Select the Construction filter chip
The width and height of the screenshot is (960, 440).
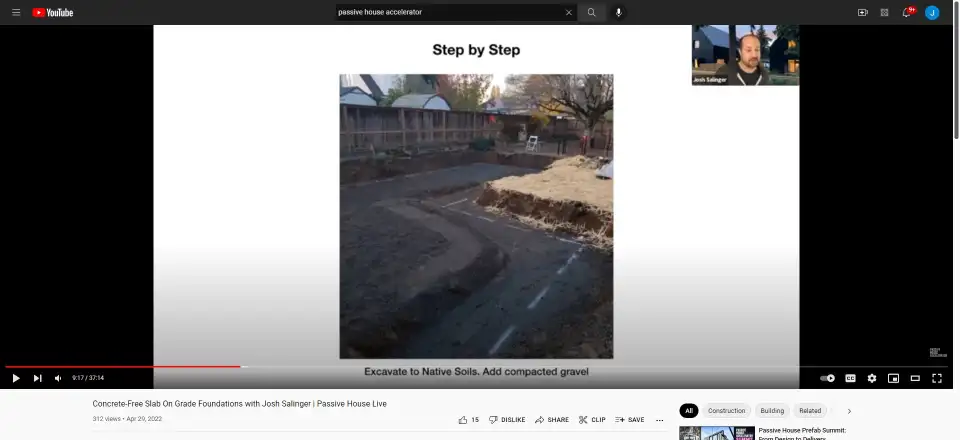[x=726, y=411]
